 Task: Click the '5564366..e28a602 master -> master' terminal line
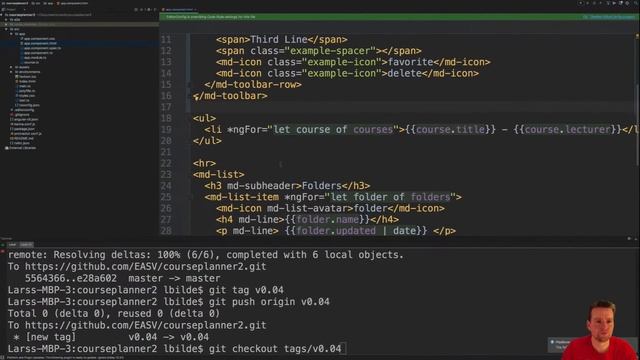click(x=122, y=278)
